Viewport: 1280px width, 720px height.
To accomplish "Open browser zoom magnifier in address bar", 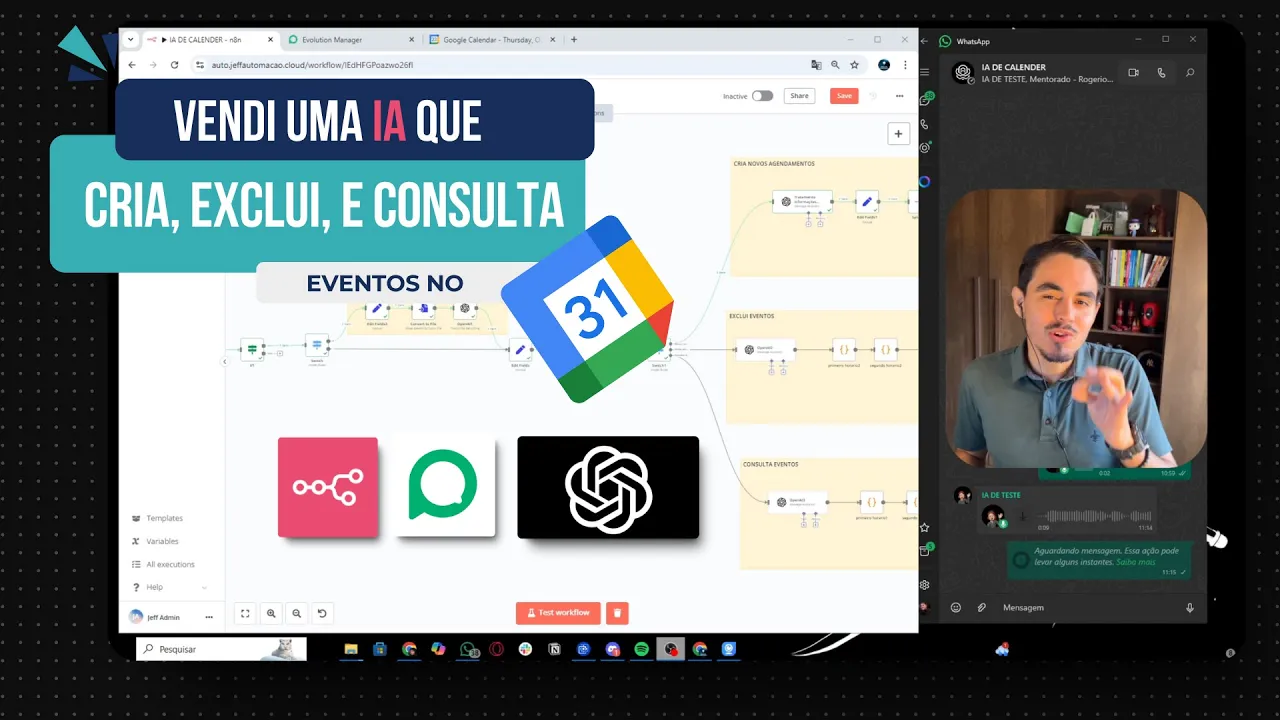I will (x=835, y=65).
